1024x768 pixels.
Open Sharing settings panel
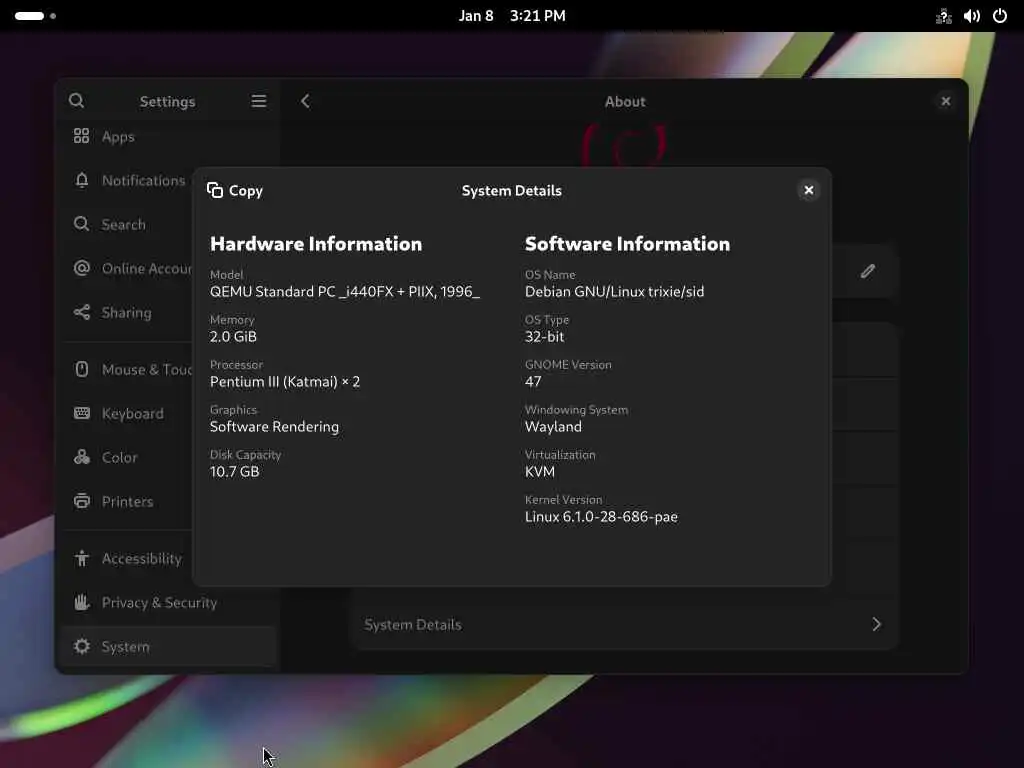click(x=127, y=312)
